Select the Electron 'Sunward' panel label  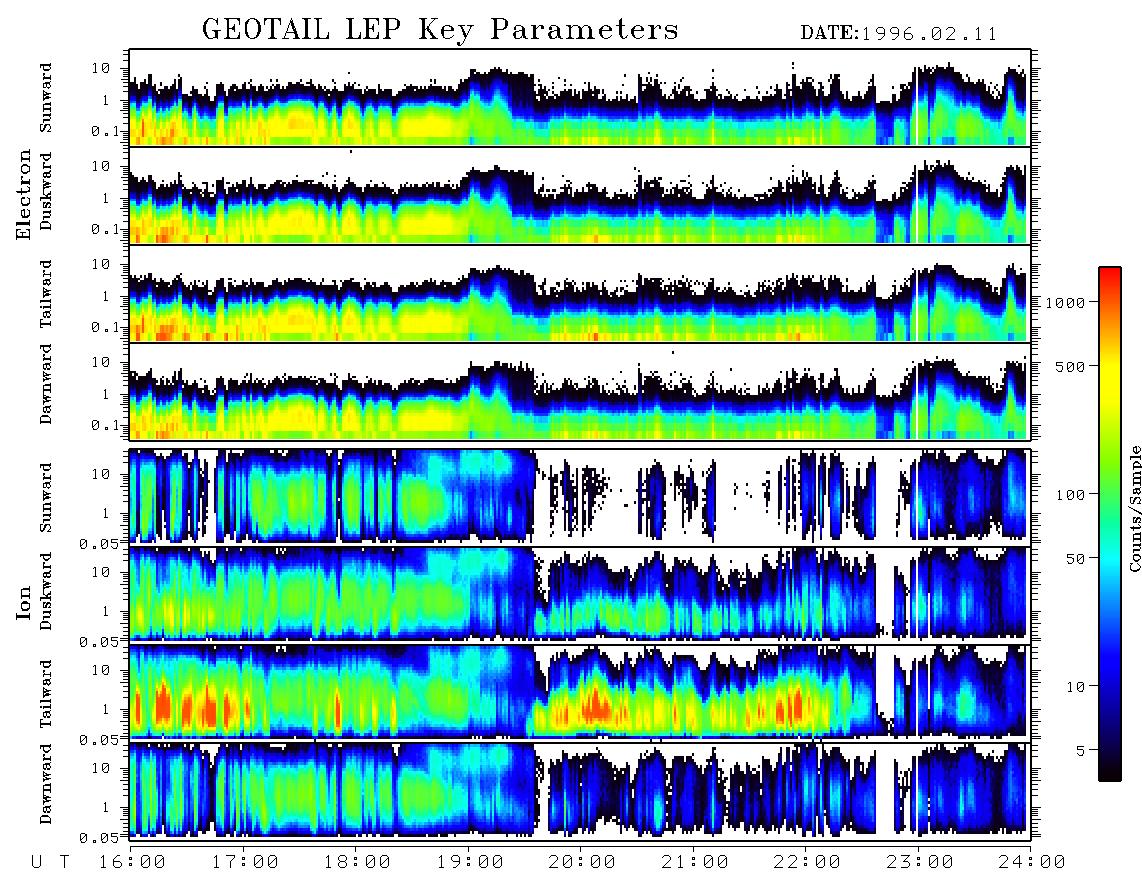tap(47, 98)
